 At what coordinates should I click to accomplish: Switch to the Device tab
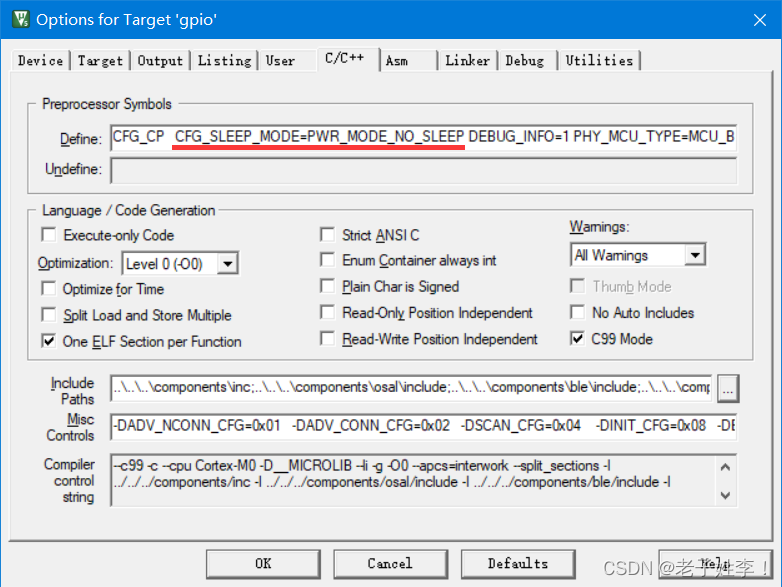(40, 61)
